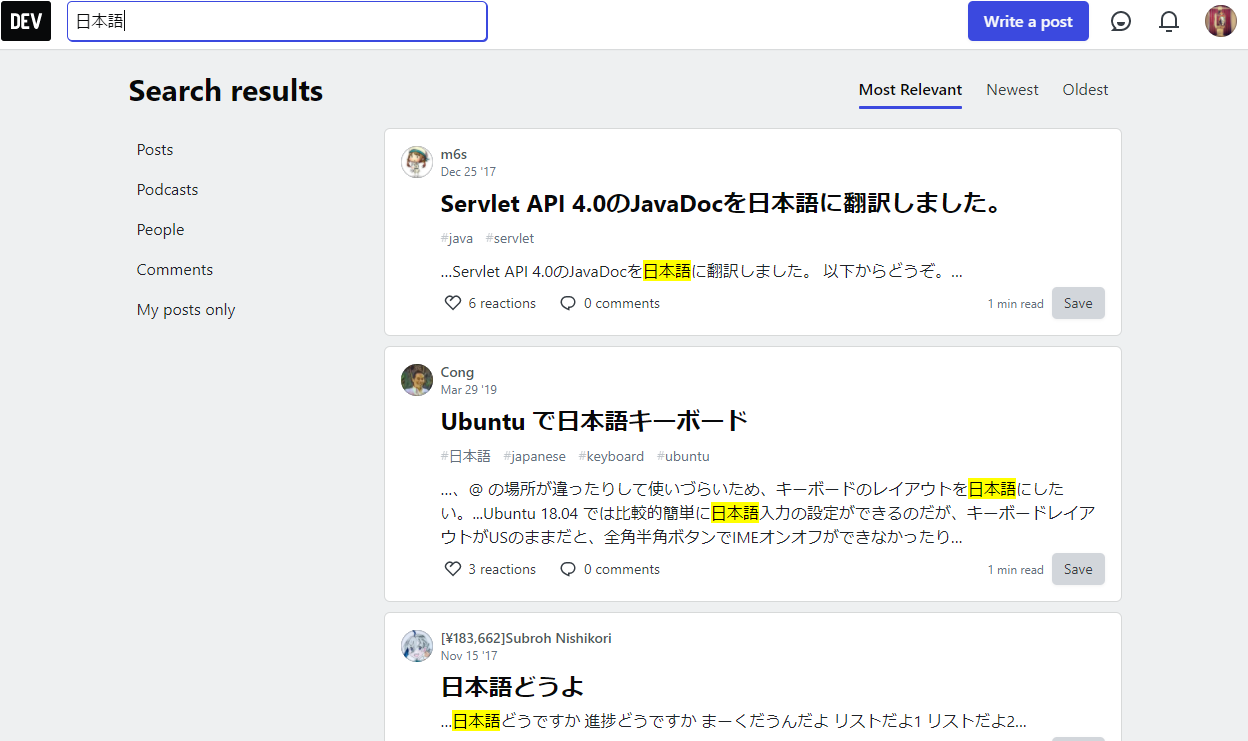
Task: Open the Servlet API 4.0 post title
Action: (721, 204)
